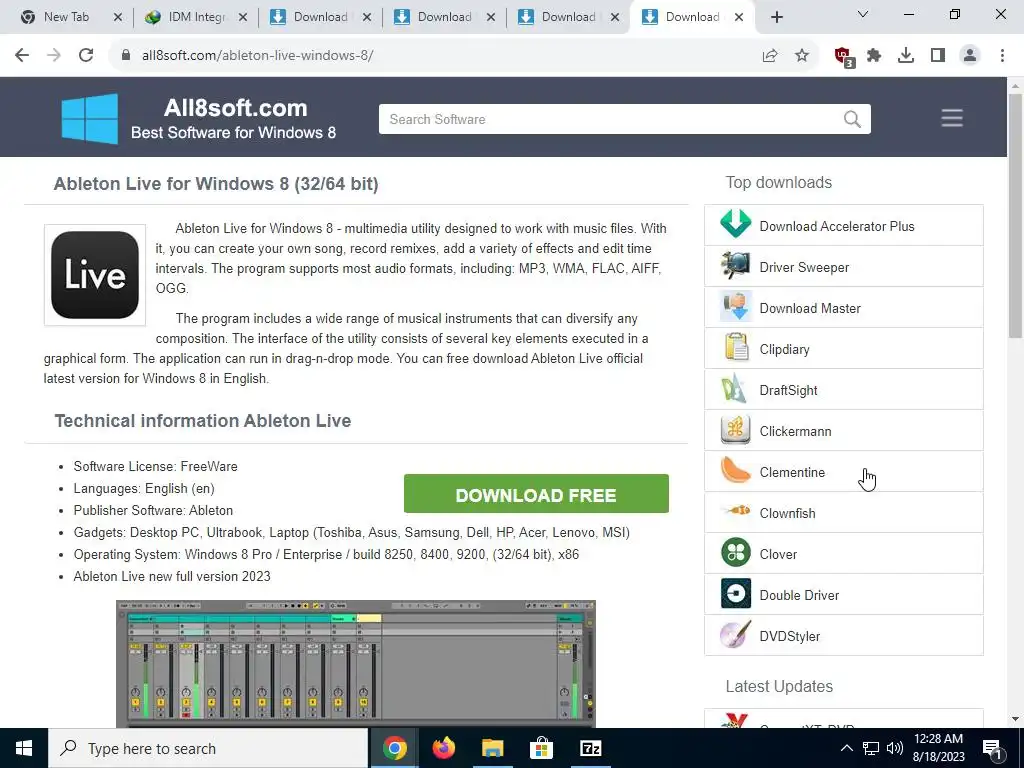This screenshot has height=768, width=1024.
Task: Switch to the first Download tab
Action: coord(320,17)
